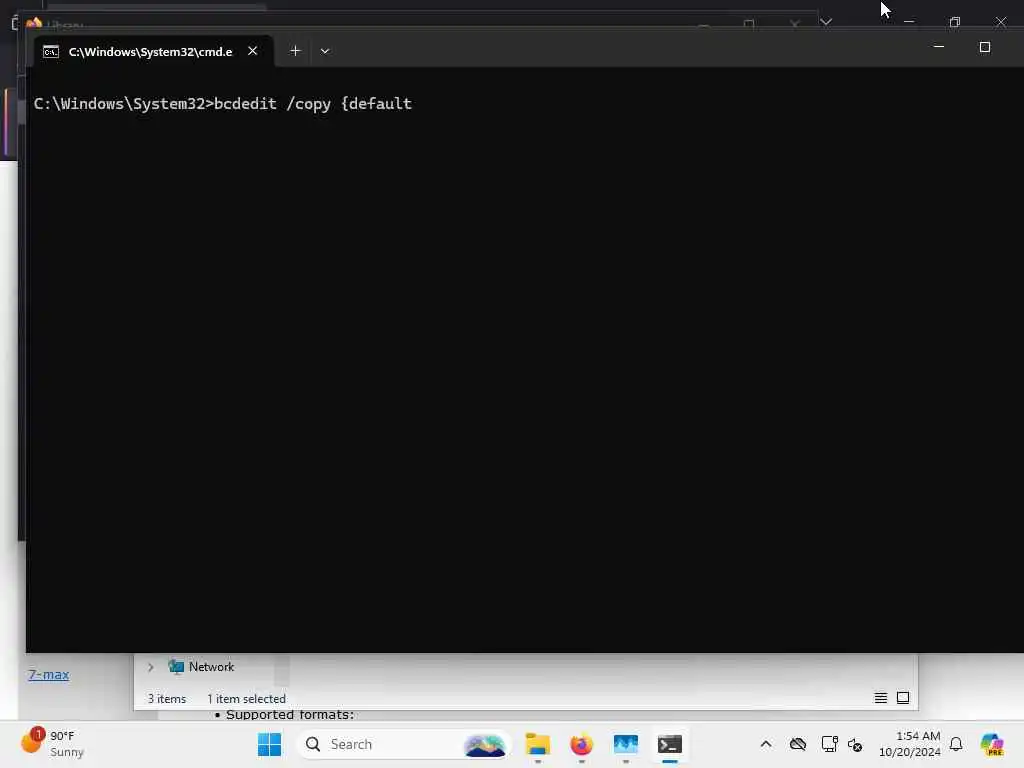Open the cloud sync tray icon
This screenshot has width=1024, height=768.
point(798,744)
